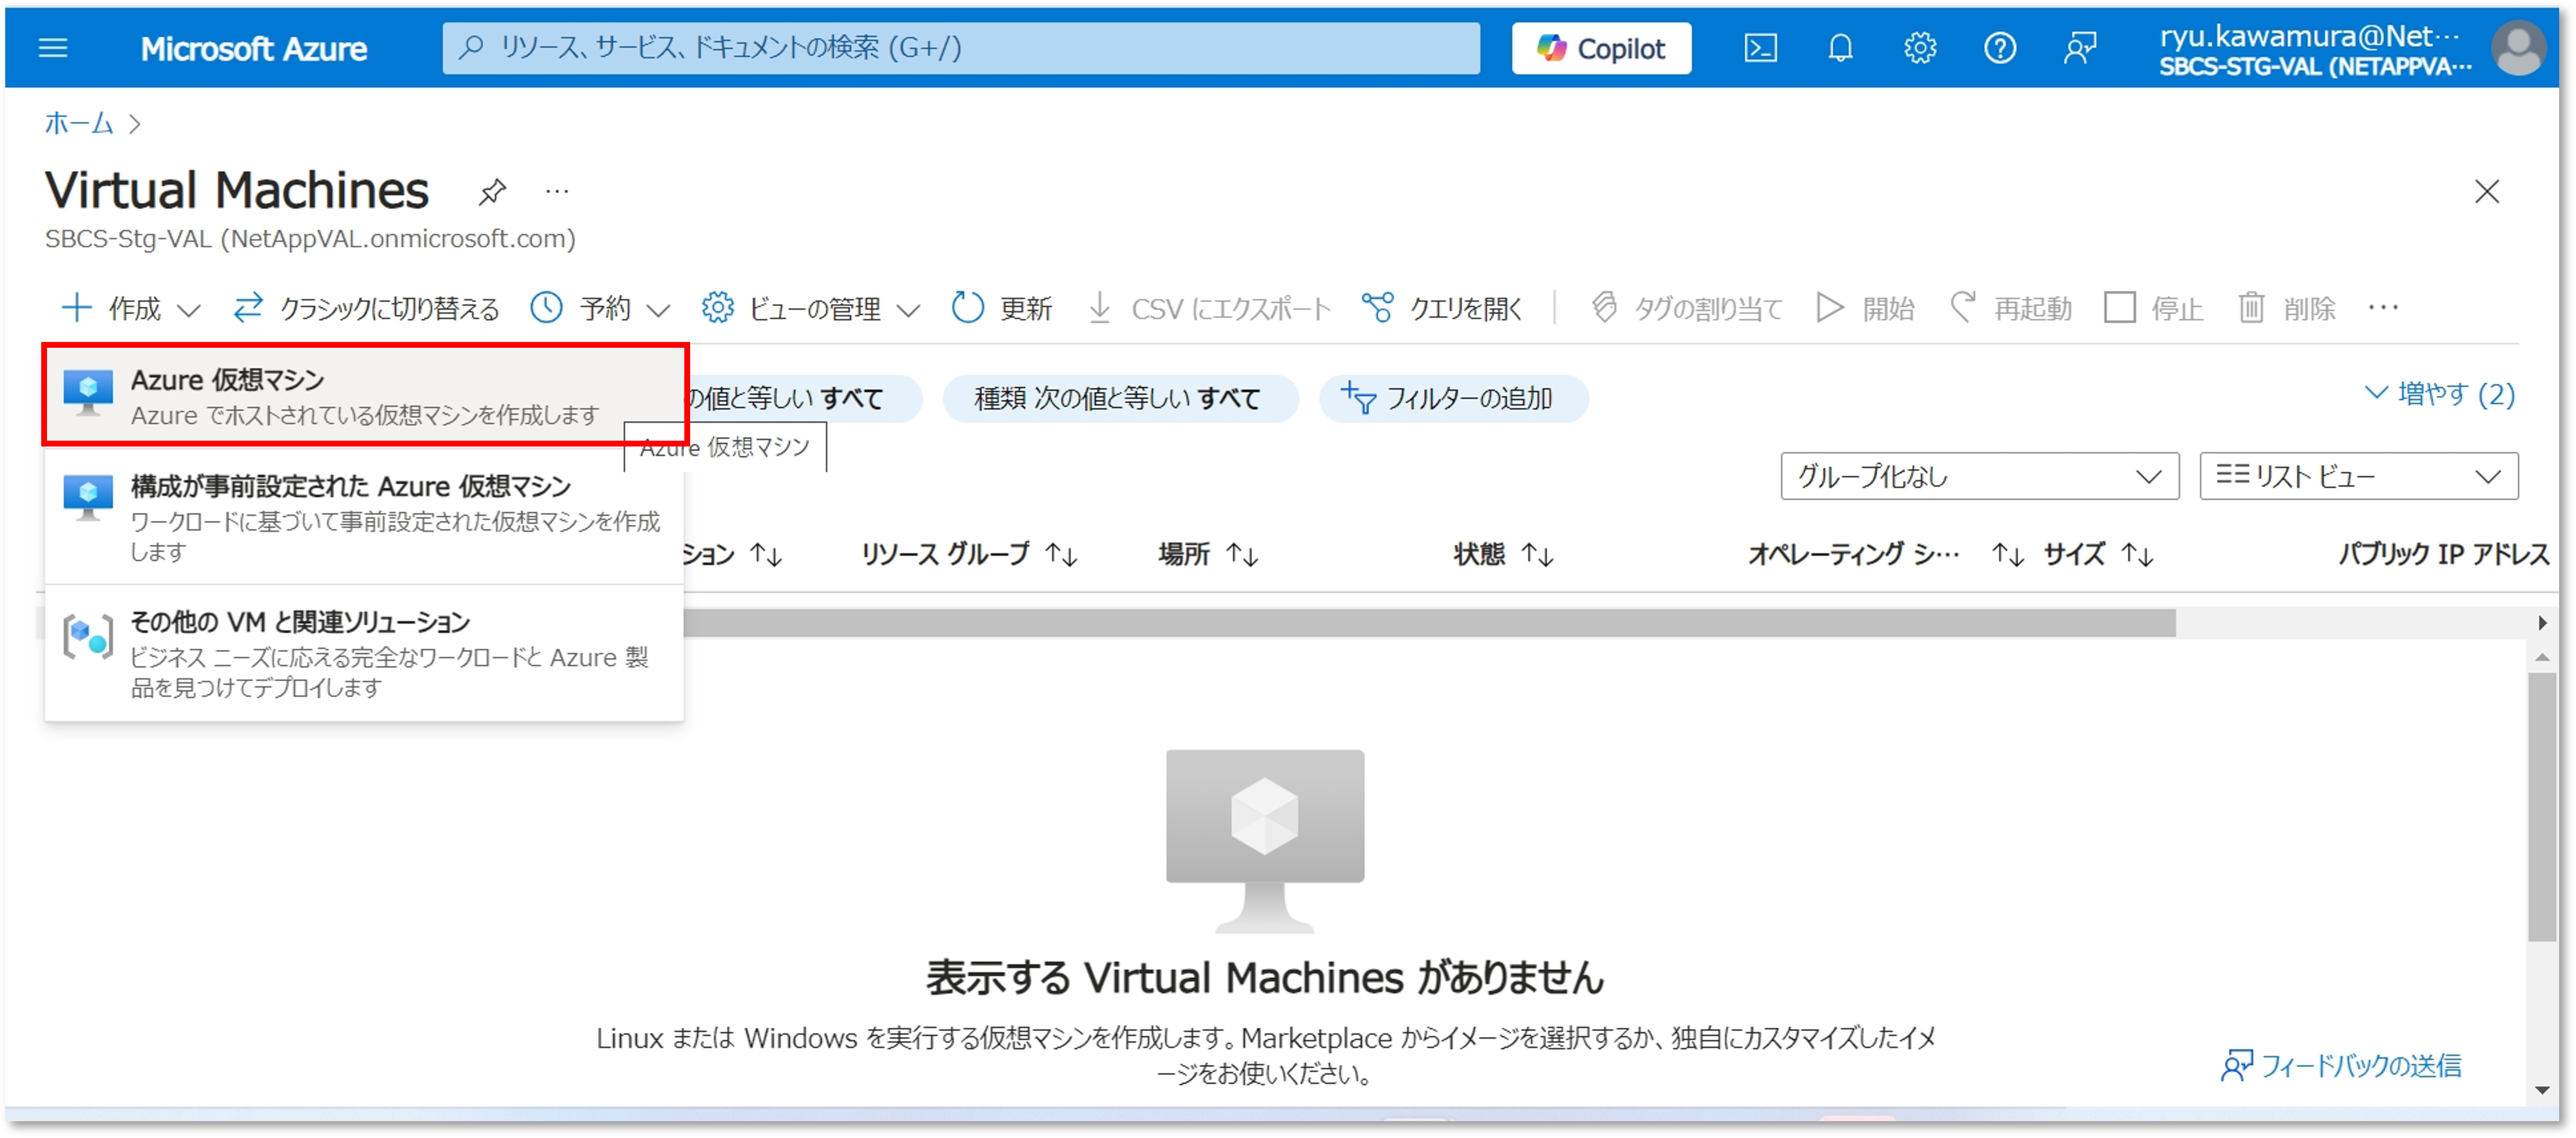Viewport: 2576px width, 1138px height.
Task: Click 再起動 restart icon
Action: (x=1963, y=307)
